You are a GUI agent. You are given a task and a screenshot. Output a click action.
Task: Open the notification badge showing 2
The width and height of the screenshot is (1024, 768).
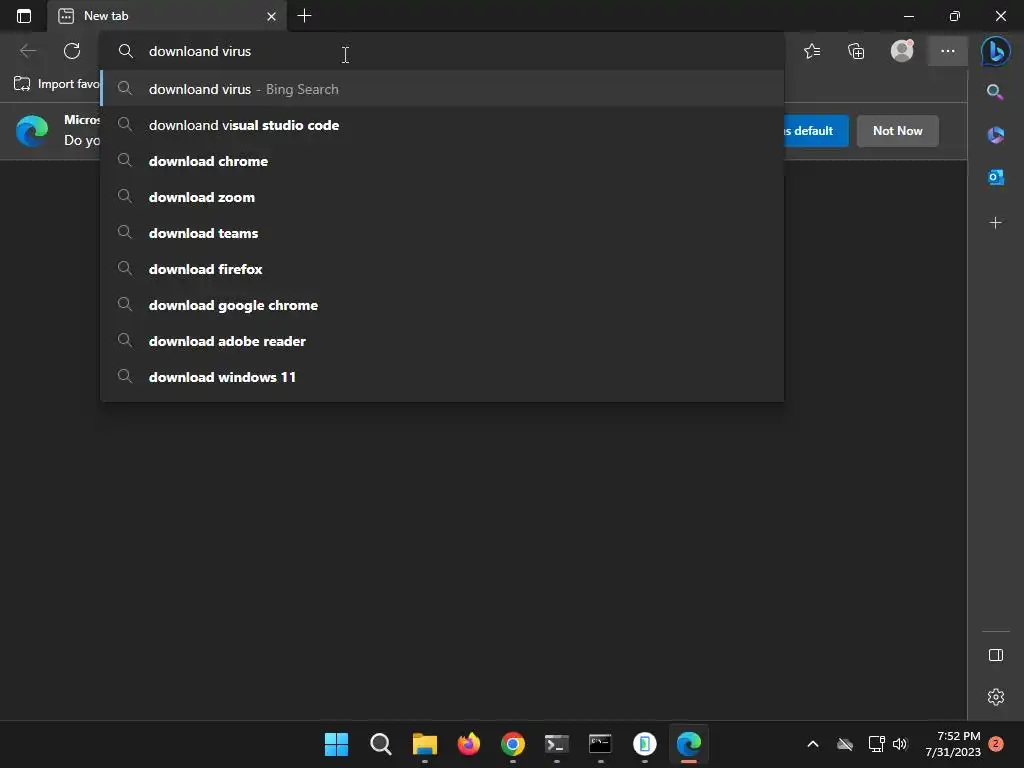(996, 744)
